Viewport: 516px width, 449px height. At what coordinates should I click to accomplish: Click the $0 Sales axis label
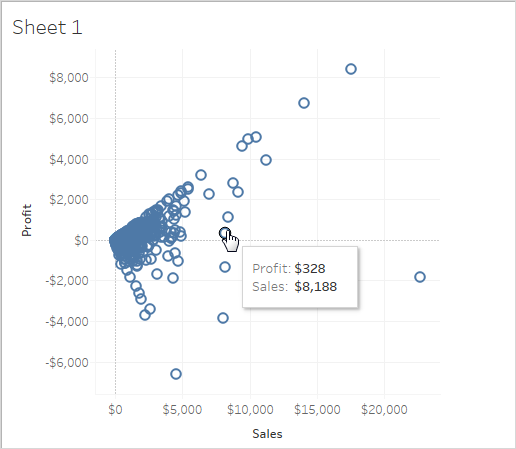[x=115, y=410]
